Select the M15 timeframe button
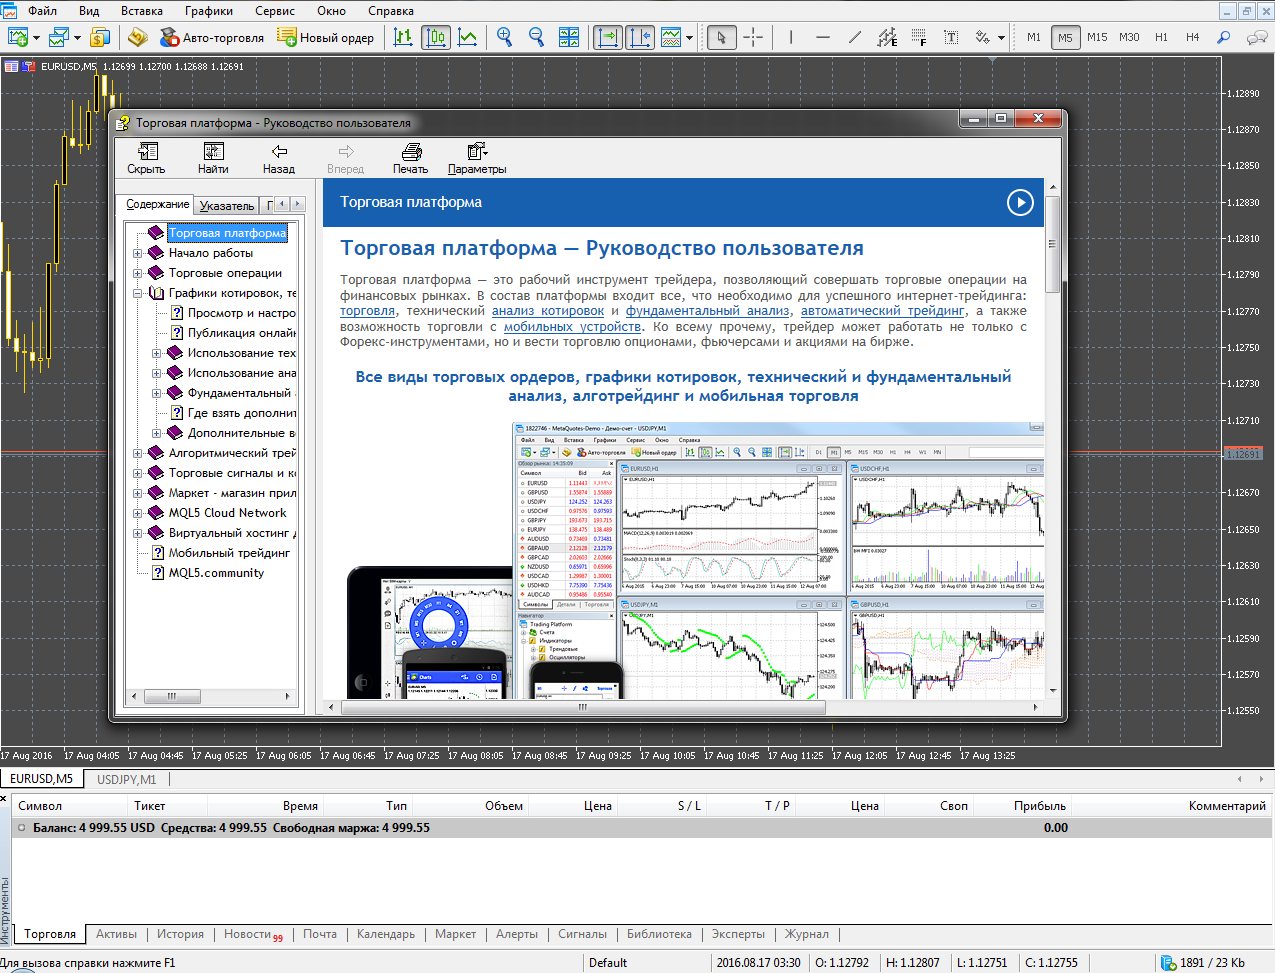This screenshot has width=1275, height=973. tap(1097, 37)
